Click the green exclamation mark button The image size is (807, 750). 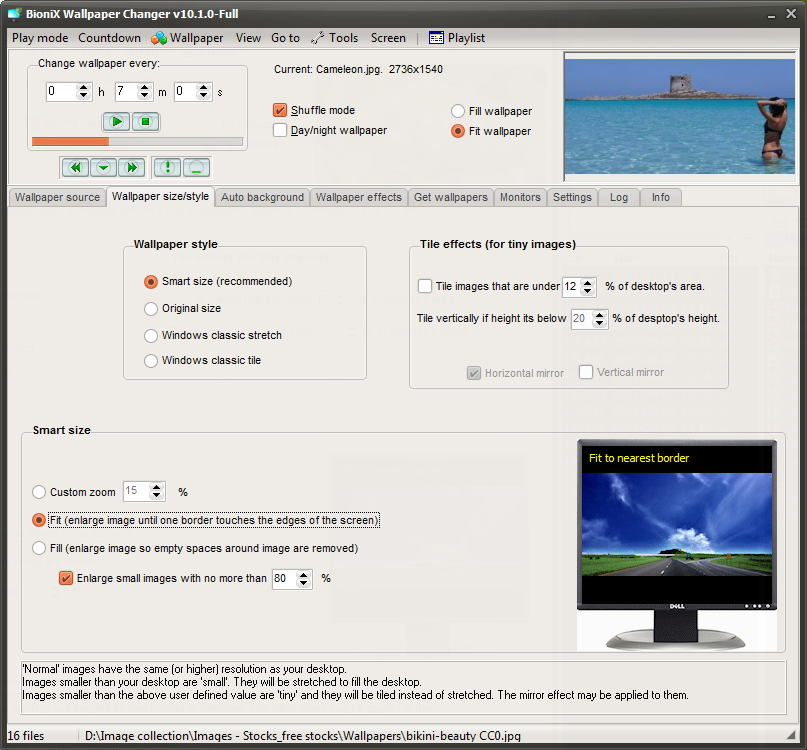click(x=167, y=168)
